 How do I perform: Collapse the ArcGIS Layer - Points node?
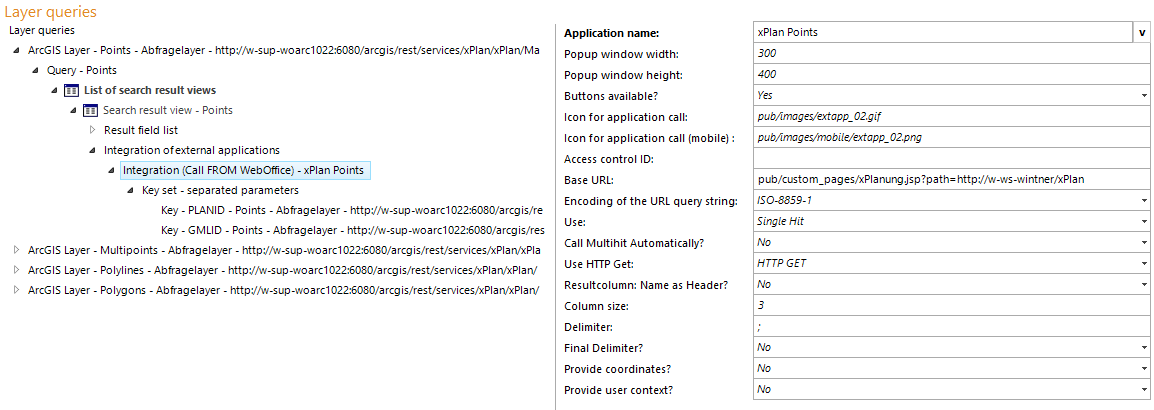click(17, 51)
